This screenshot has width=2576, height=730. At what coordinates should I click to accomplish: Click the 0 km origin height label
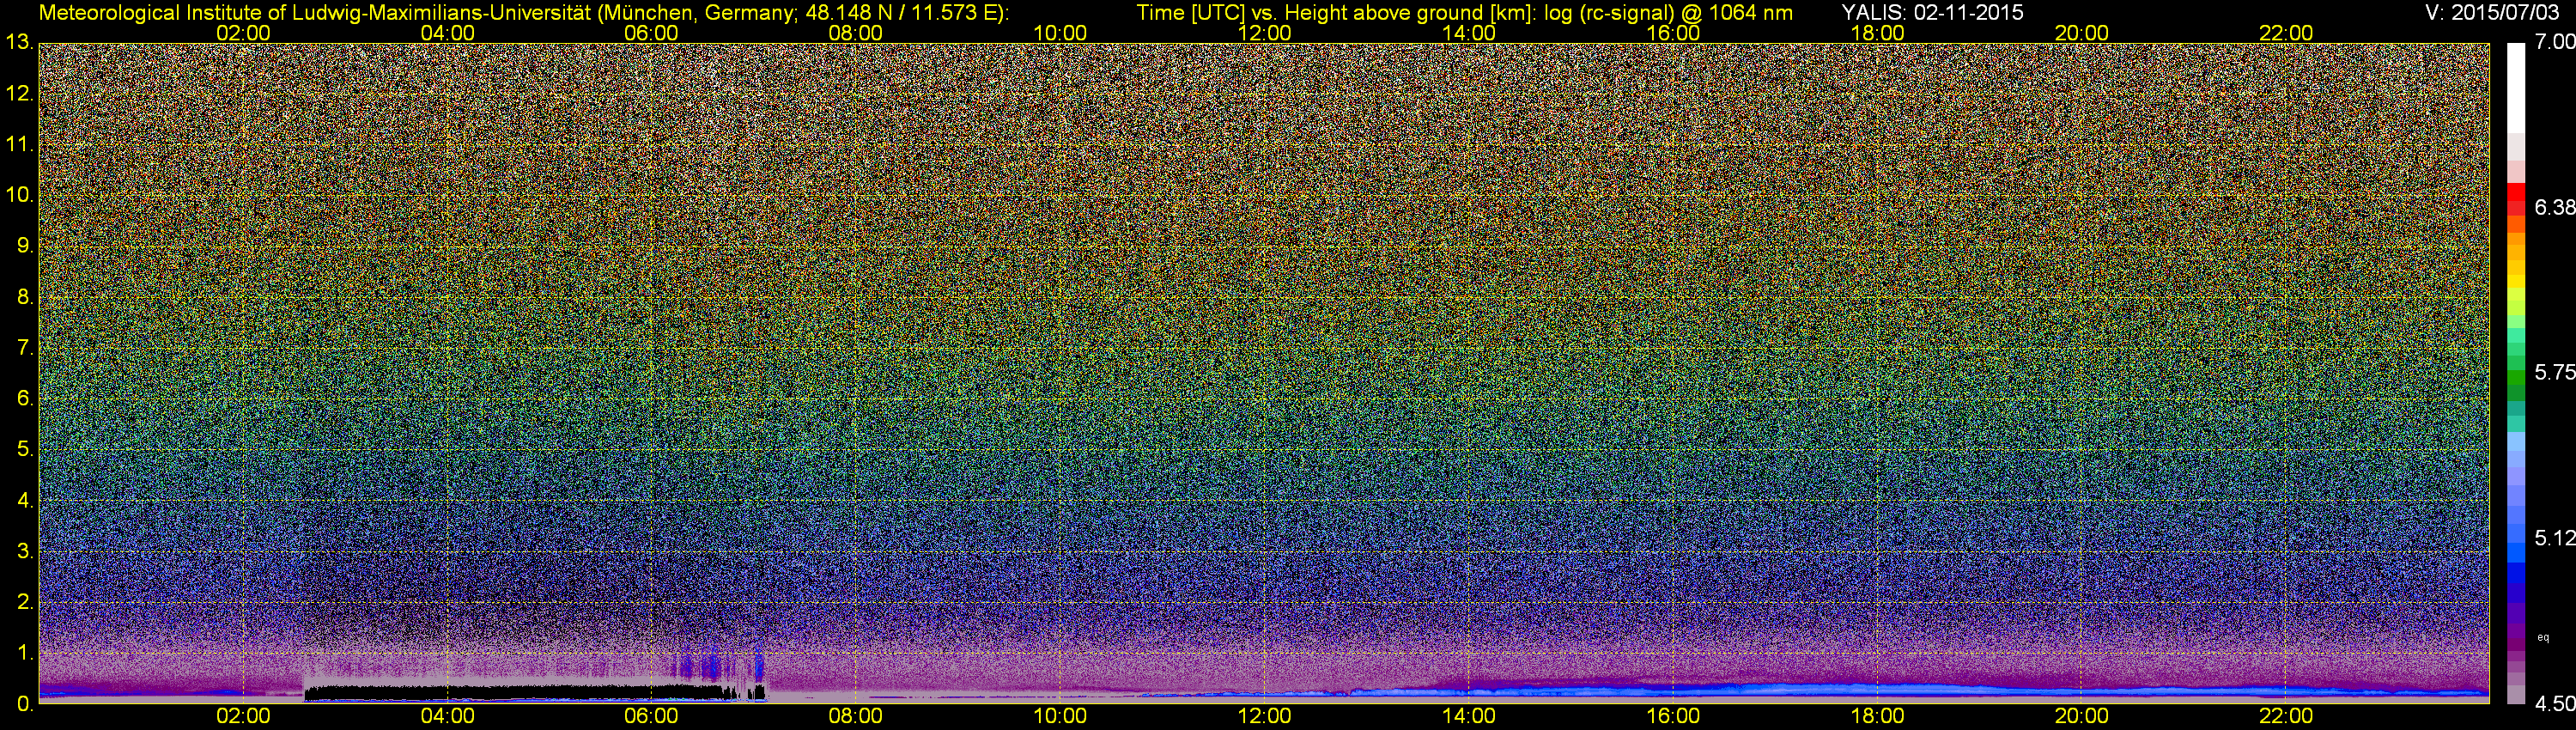[24, 704]
